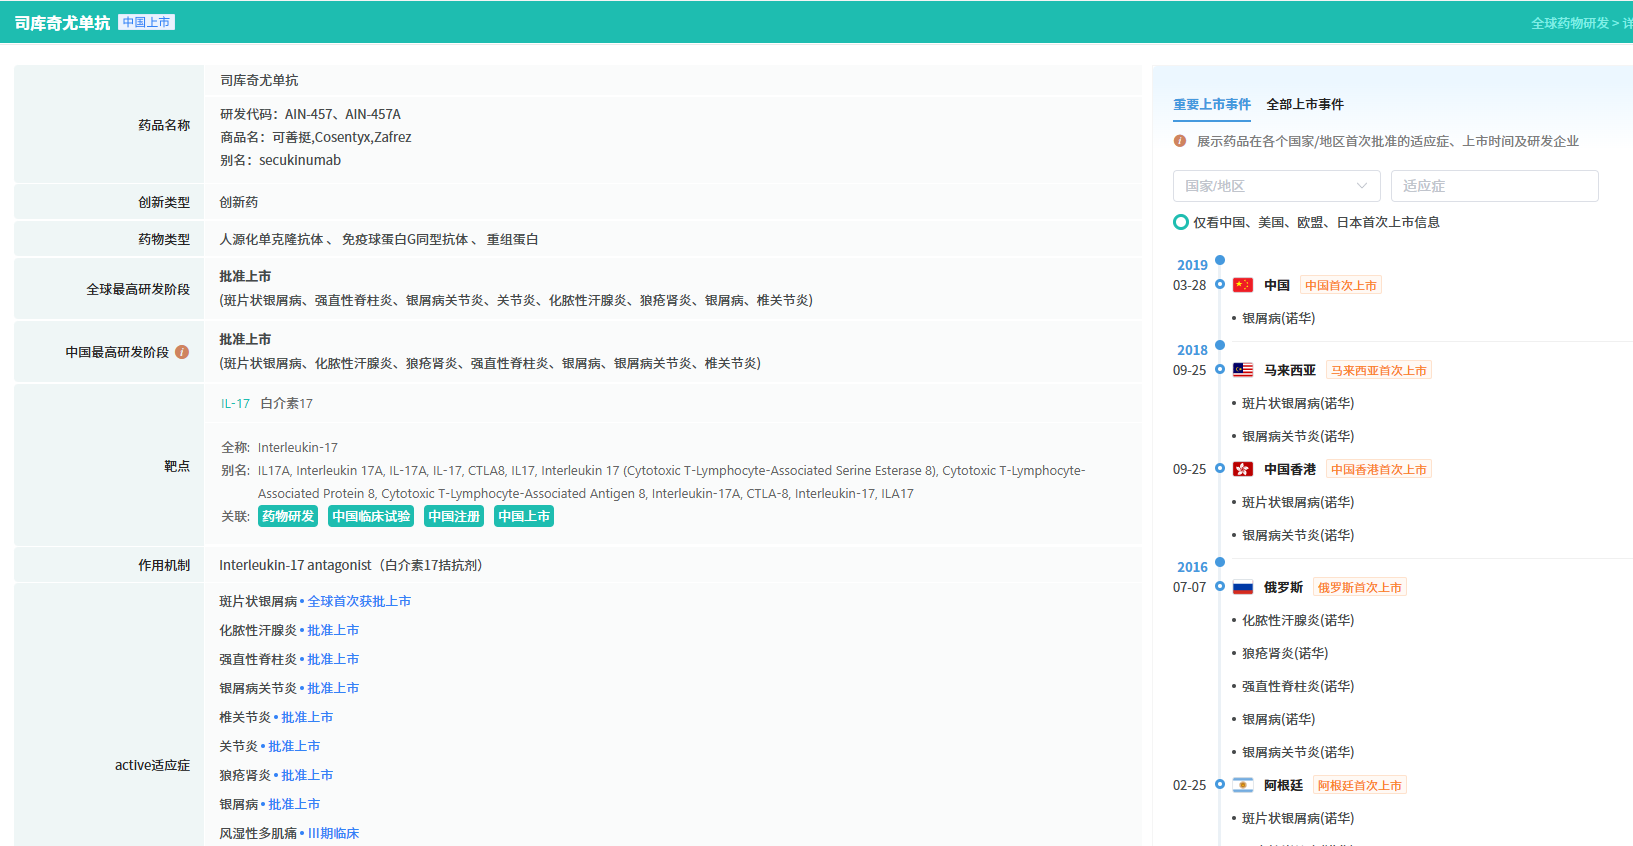Screen dimensions: 1633x846
Task: Click 全球首次获批上市 link for 斑片状银屑病
Action: (359, 601)
